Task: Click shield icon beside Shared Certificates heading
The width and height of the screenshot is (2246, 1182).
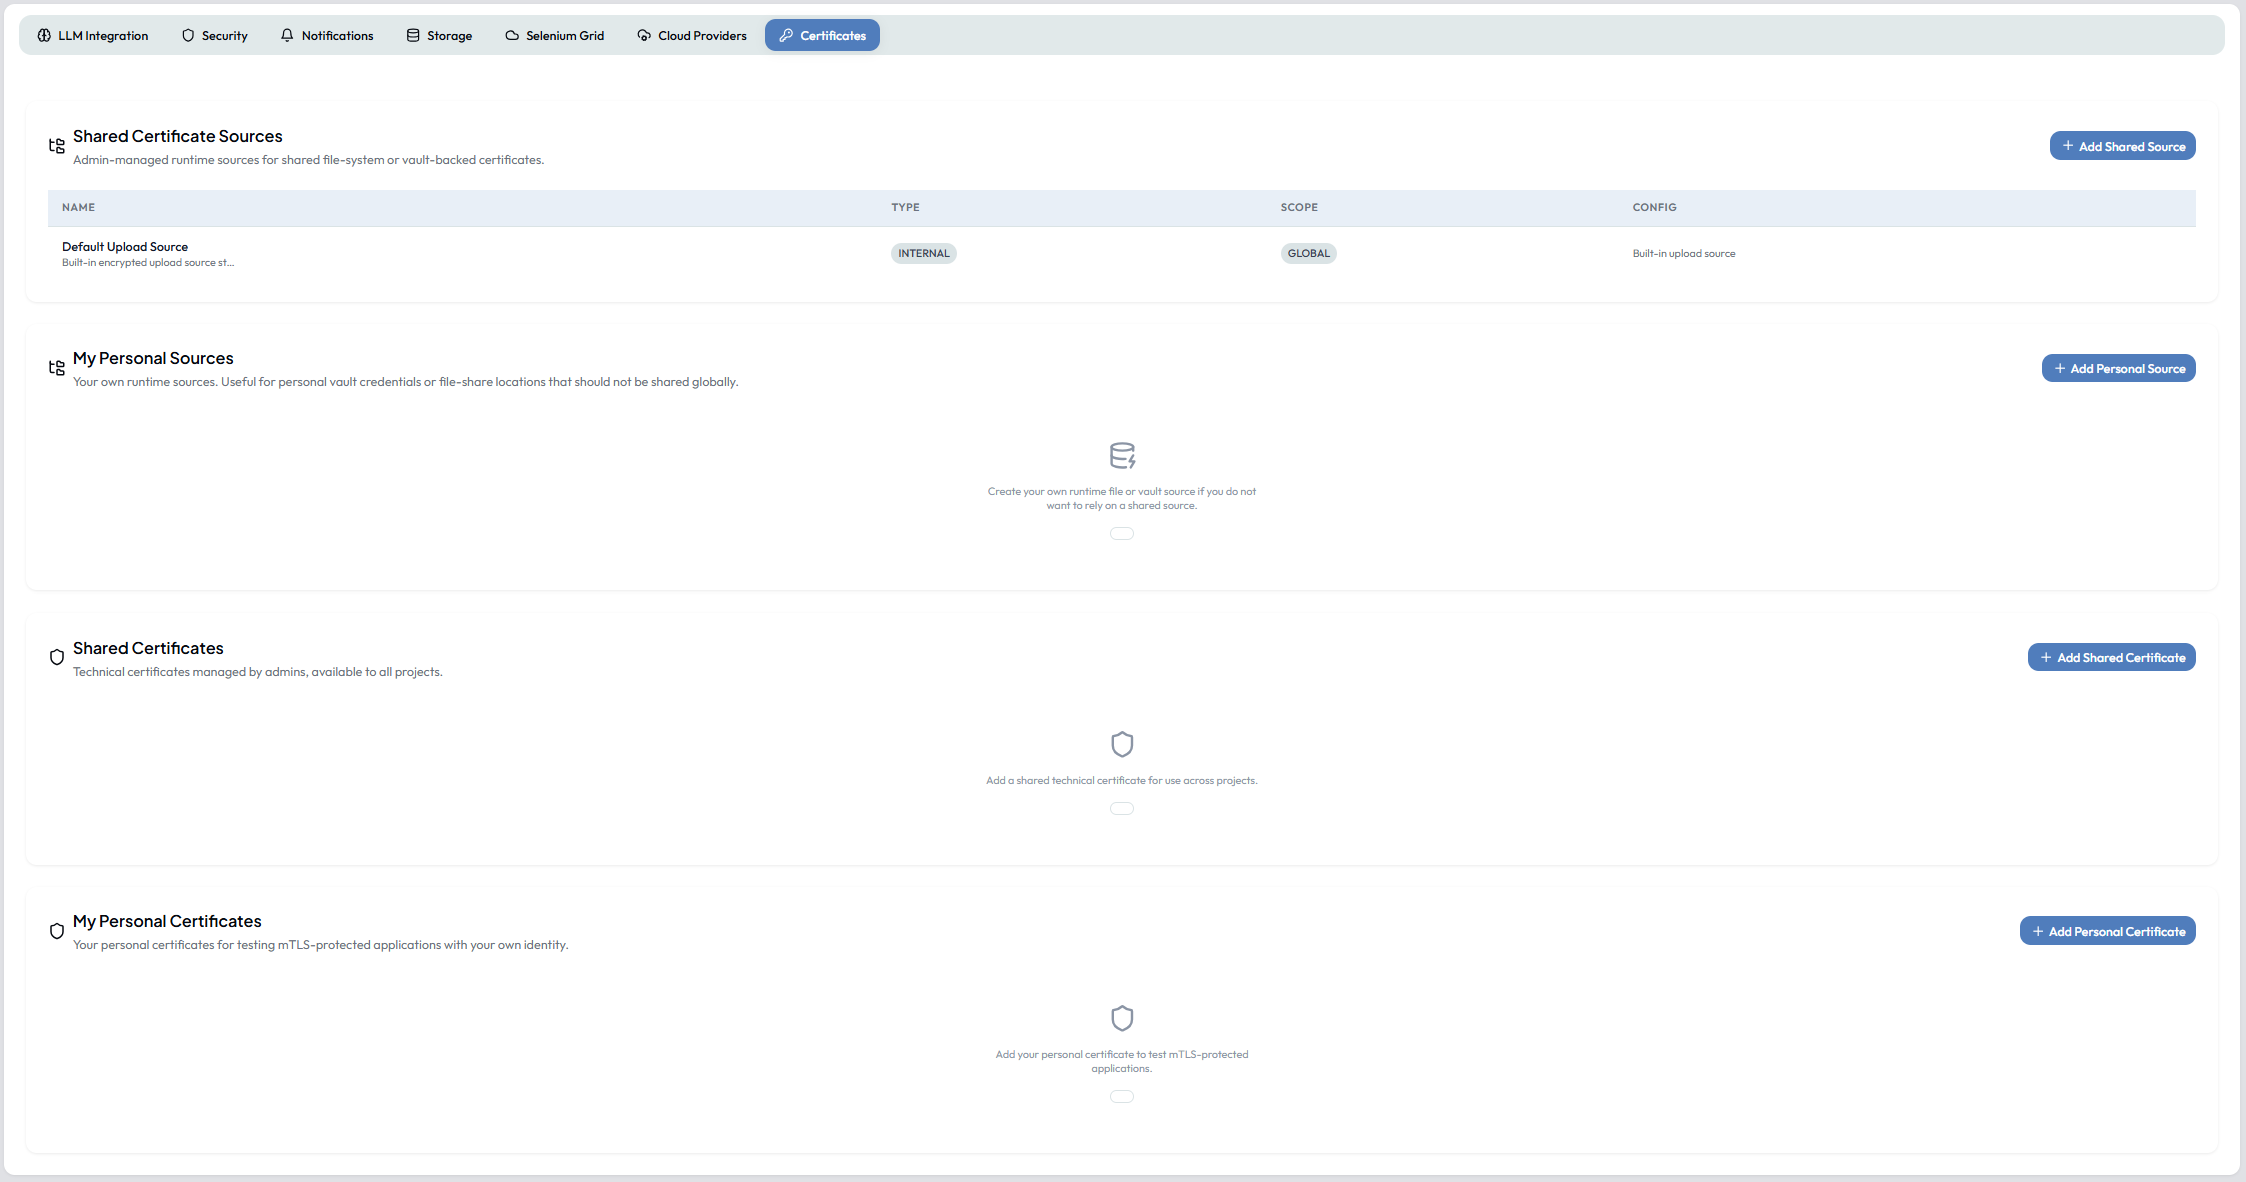Action: point(57,657)
